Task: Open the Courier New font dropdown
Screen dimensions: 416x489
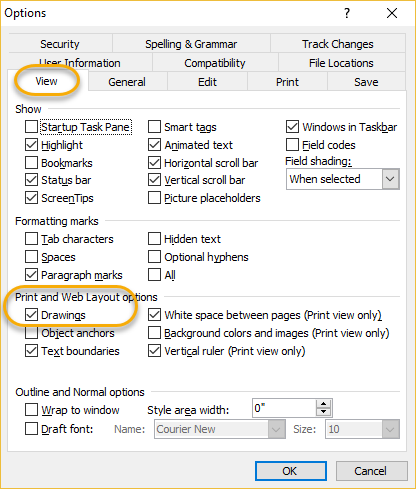Action: pyautogui.click(x=277, y=429)
